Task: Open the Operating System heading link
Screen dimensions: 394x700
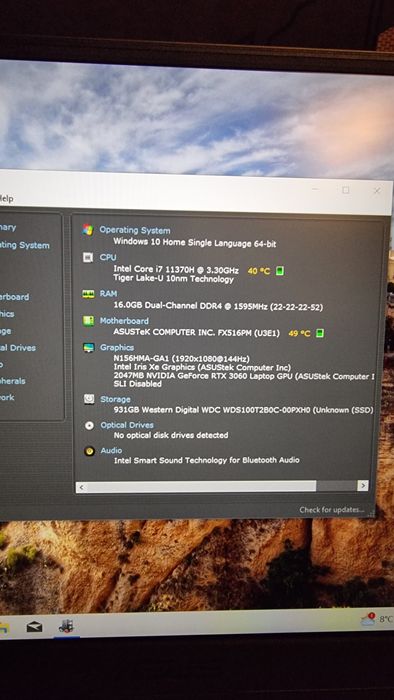Action: [x=135, y=230]
